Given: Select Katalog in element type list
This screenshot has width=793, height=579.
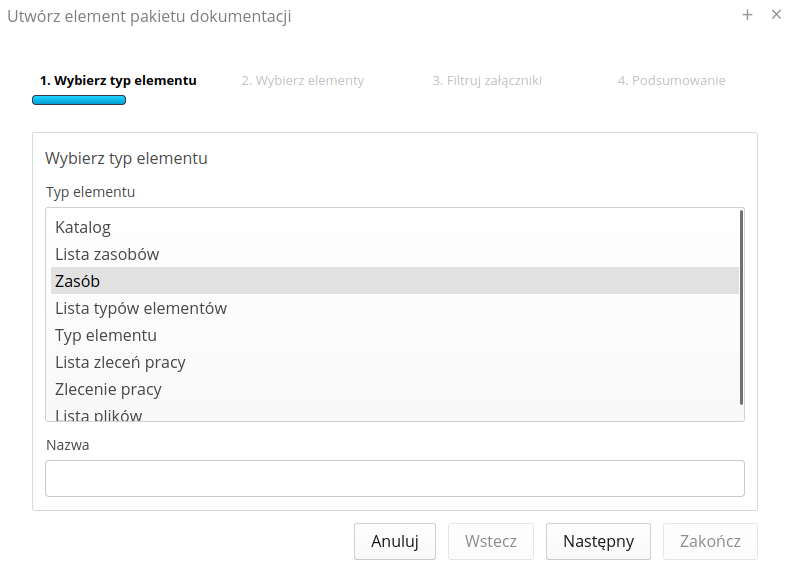Looking at the screenshot, I should pos(83,227).
